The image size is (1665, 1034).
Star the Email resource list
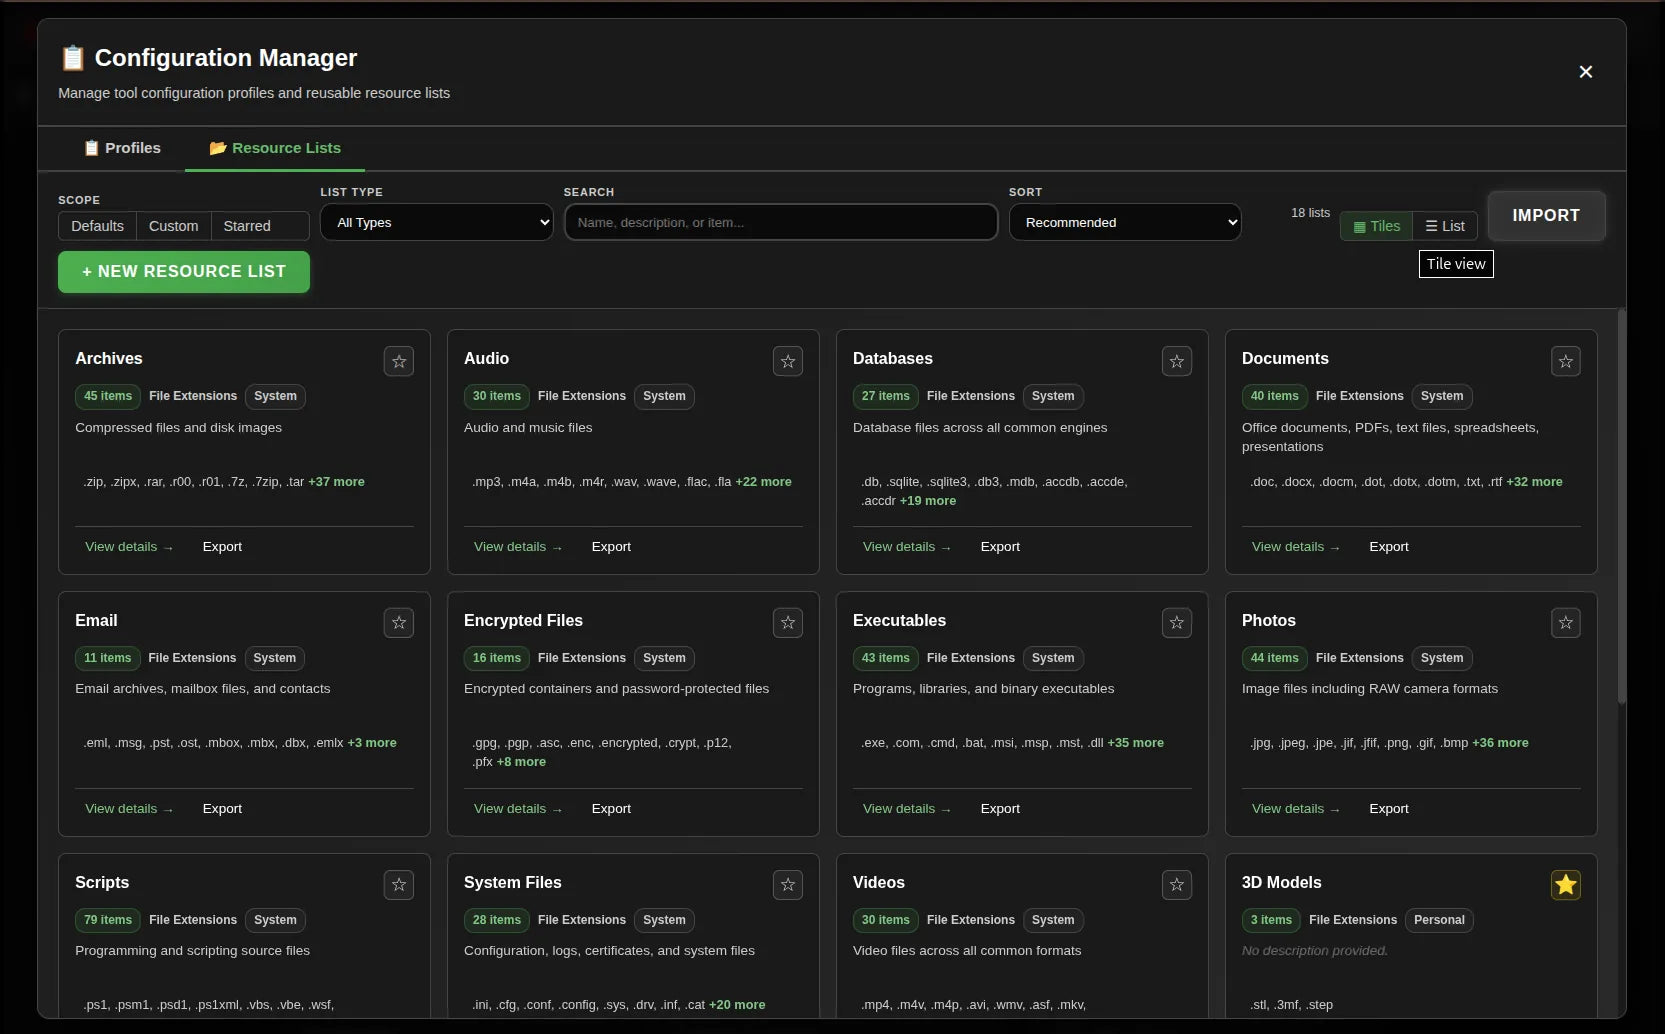click(399, 623)
